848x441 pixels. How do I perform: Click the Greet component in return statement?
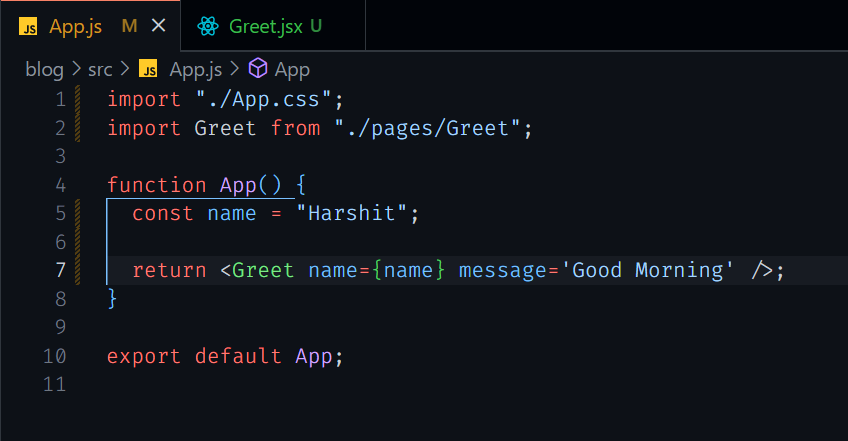point(263,270)
